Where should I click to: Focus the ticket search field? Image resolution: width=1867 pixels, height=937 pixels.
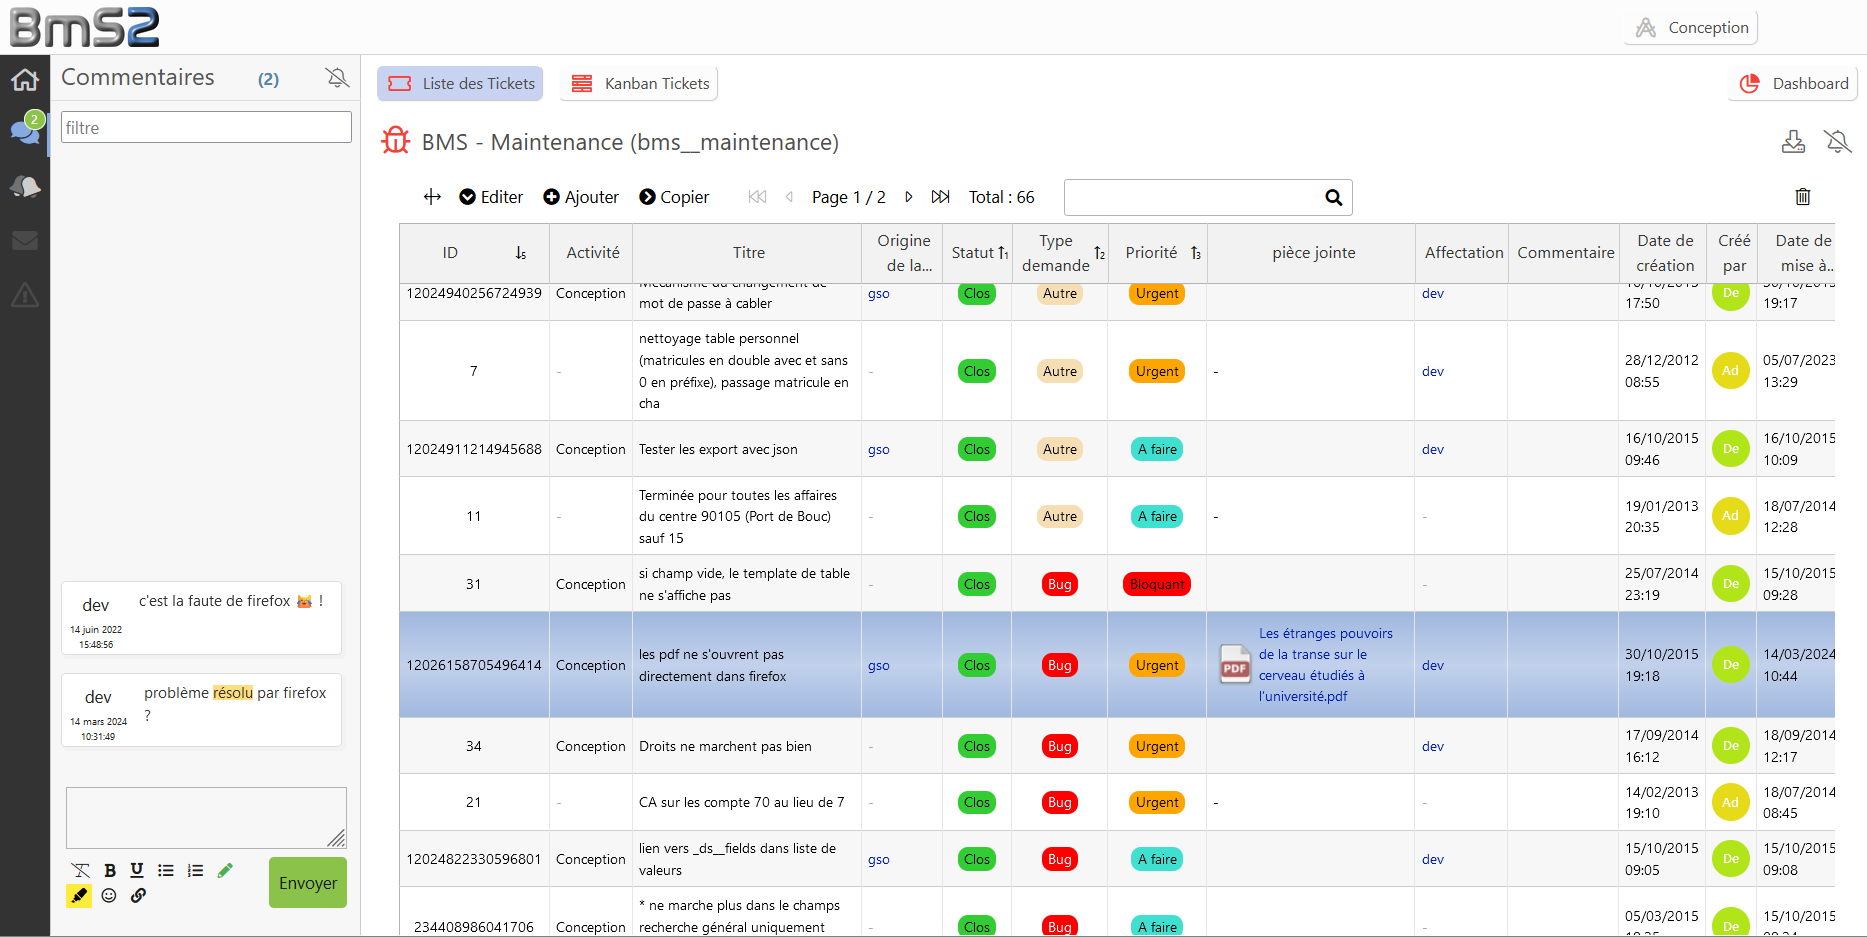point(1194,198)
